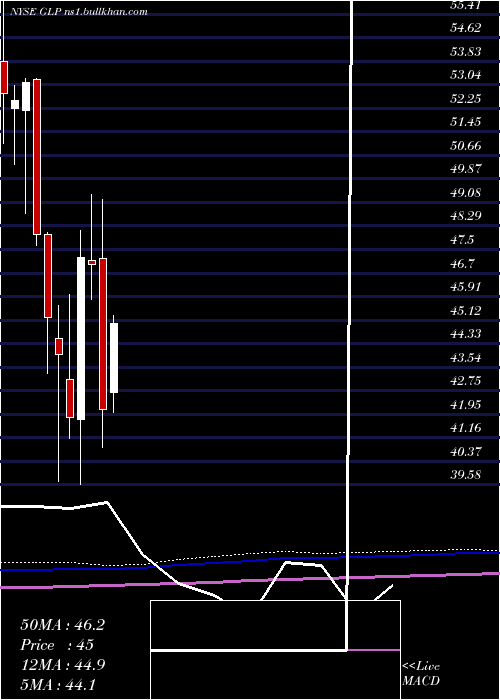
Task: Click the last white candle near 44
Action: click(114, 358)
